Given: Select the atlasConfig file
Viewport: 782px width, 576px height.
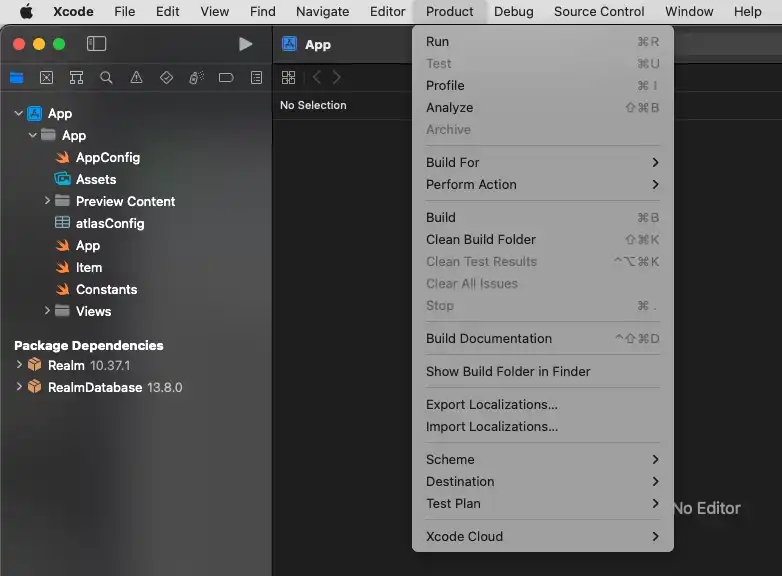Looking at the screenshot, I should pos(110,224).
